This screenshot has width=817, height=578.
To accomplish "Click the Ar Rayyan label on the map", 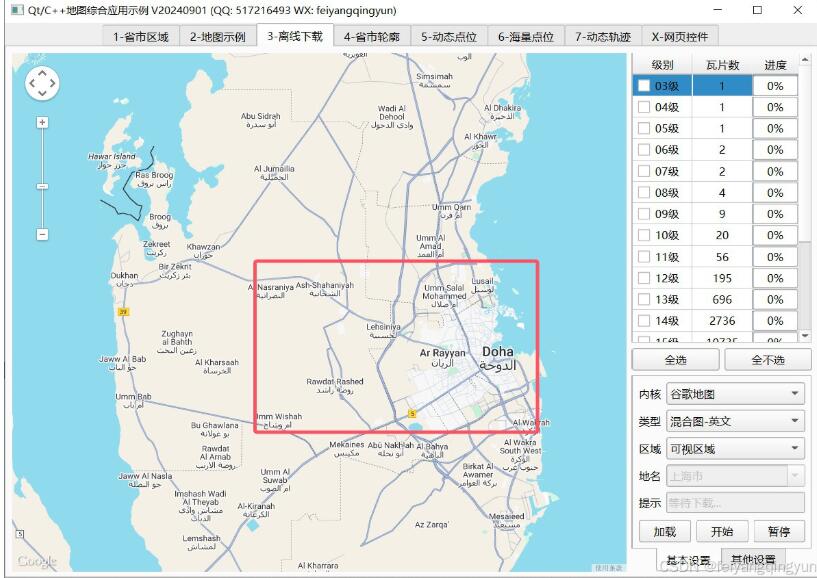I will point(442,353).
